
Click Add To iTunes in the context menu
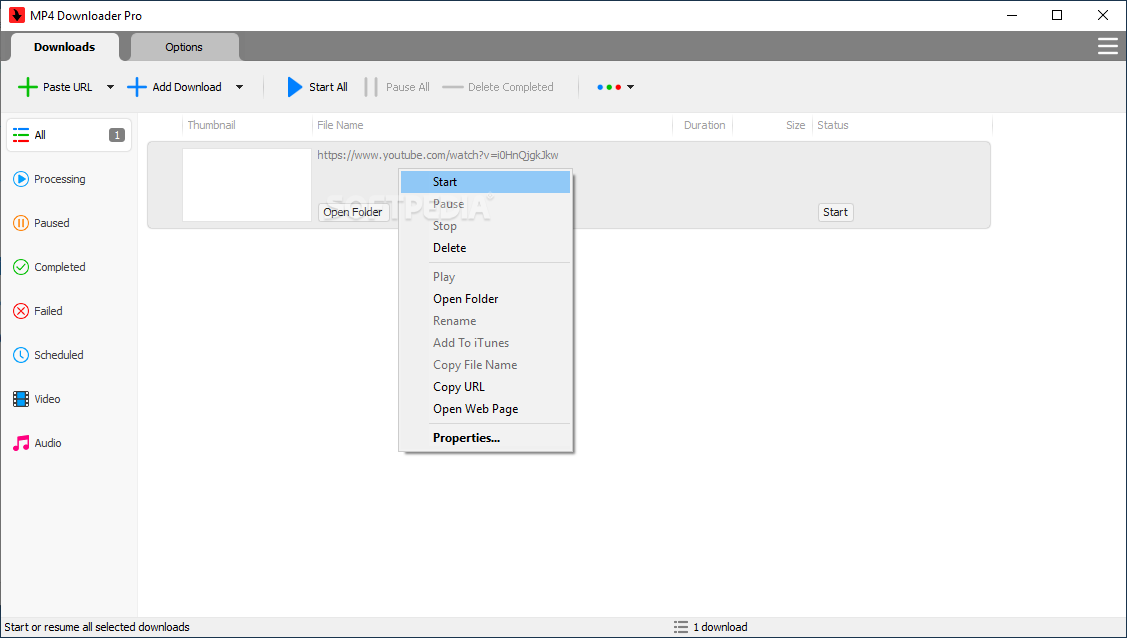click(485, 343)
